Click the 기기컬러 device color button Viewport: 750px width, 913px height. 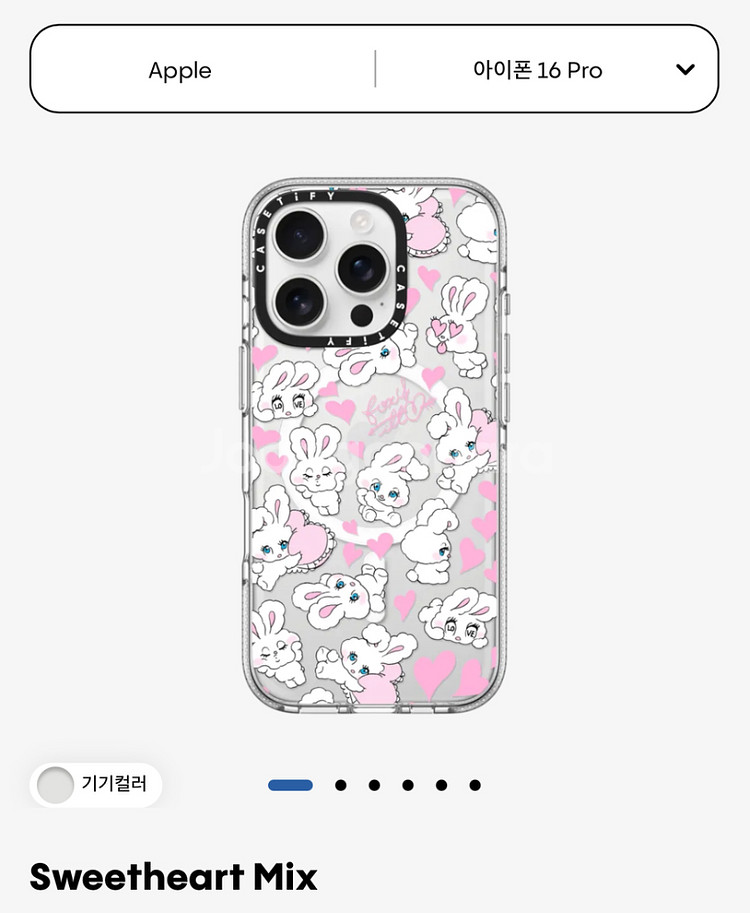tap(96, 784)
